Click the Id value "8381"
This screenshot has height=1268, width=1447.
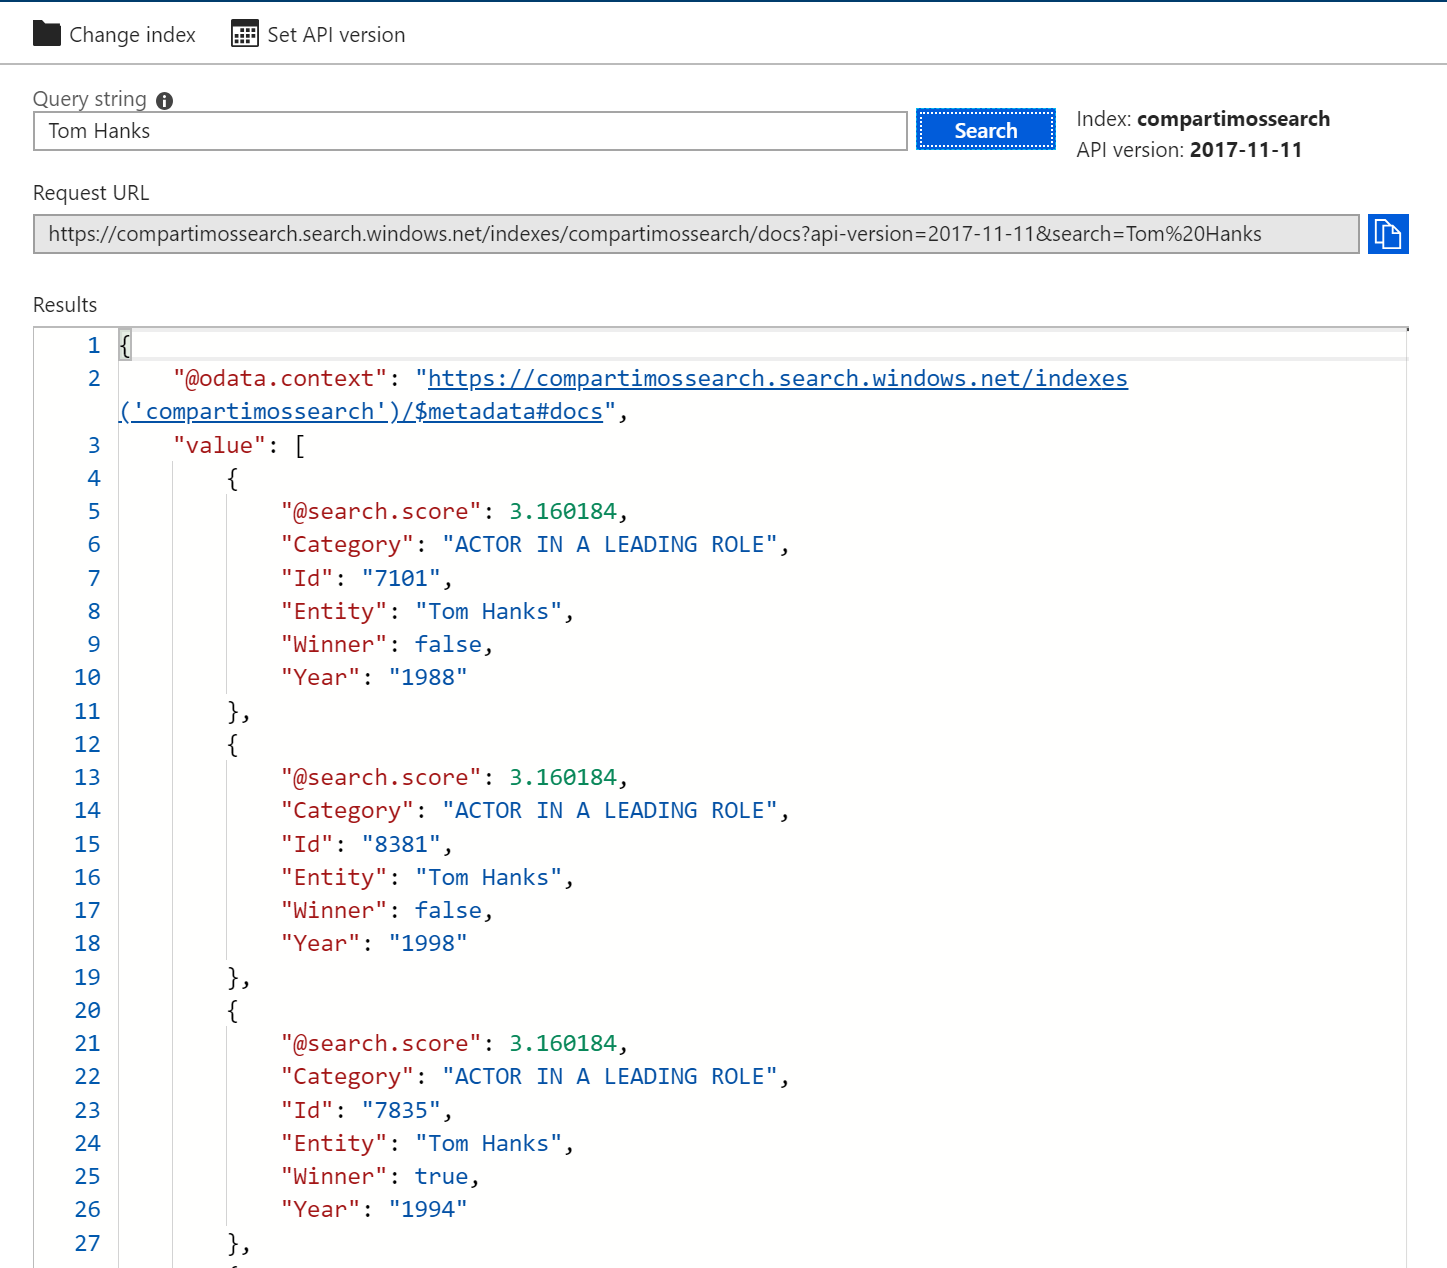(x=402, y=844)
